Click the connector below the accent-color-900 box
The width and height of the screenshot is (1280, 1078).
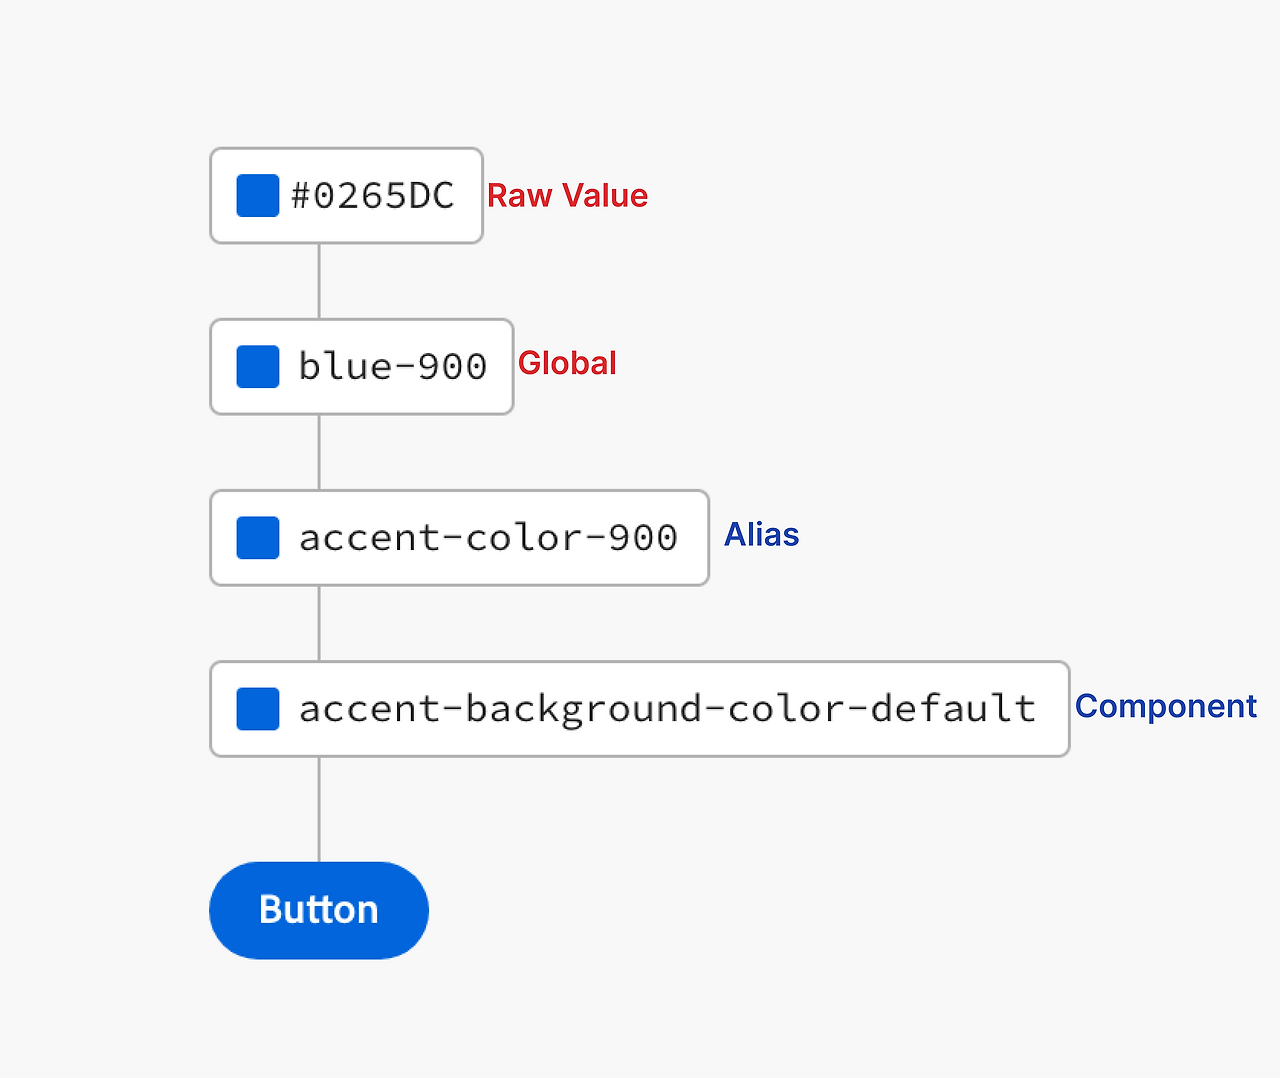tap(319, 623)
